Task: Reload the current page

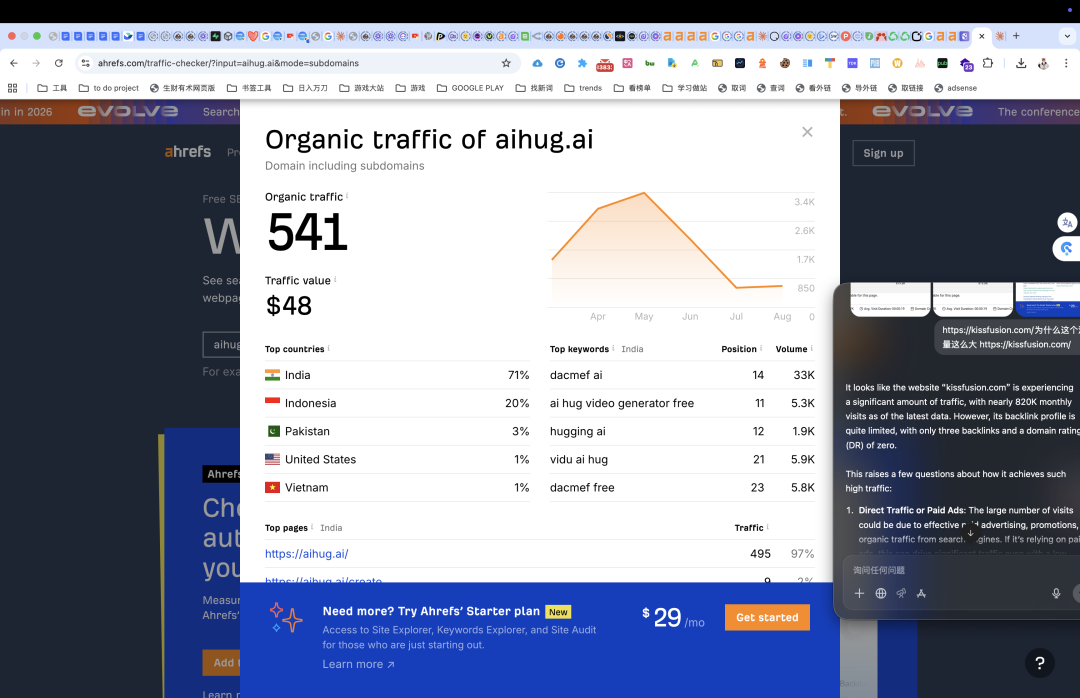Action: click(59, 63)
